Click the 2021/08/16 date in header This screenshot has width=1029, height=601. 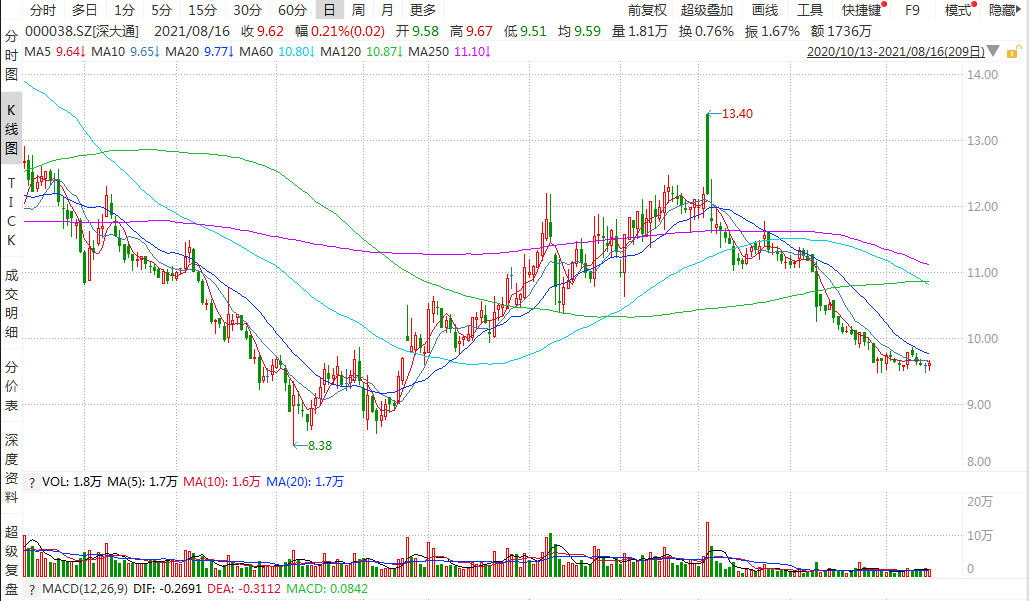[192, 31]
